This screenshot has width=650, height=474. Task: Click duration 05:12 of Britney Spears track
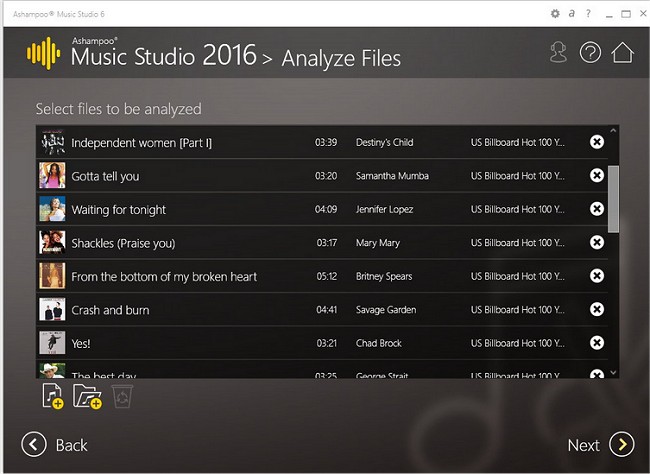click(327, 276)
